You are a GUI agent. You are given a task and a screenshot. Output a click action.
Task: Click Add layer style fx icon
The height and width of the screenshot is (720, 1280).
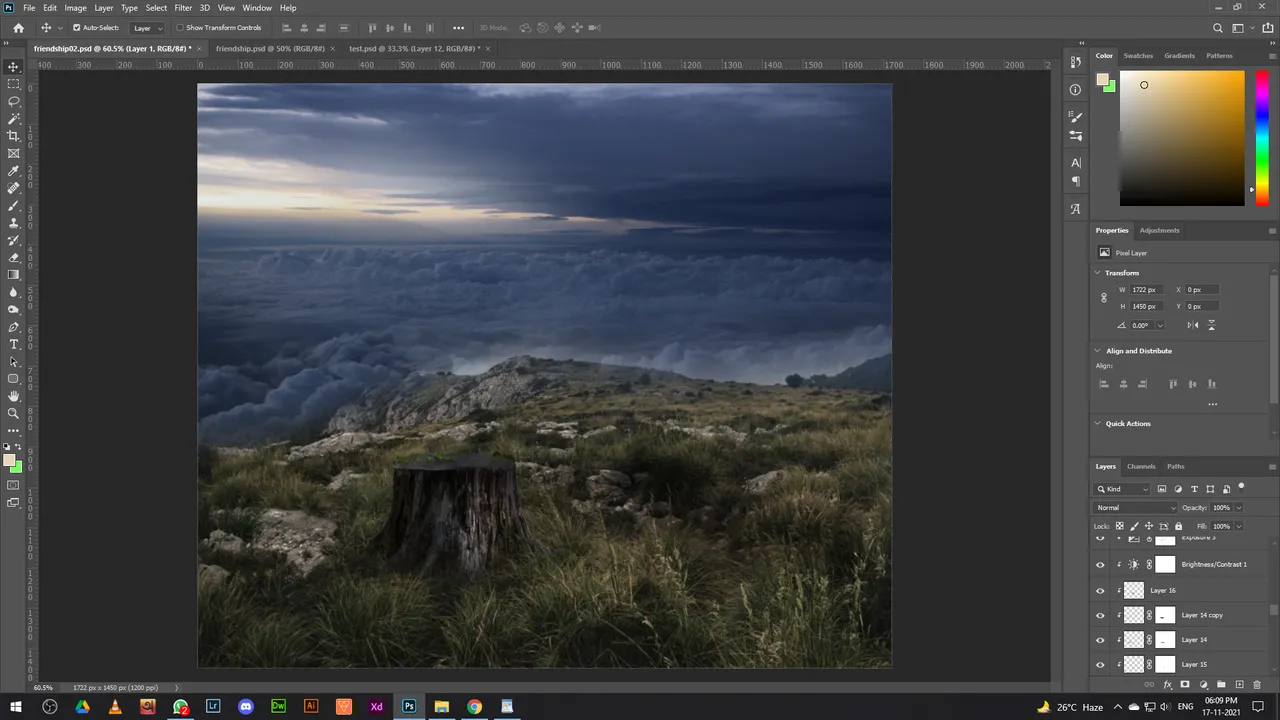click(1167, 685)
